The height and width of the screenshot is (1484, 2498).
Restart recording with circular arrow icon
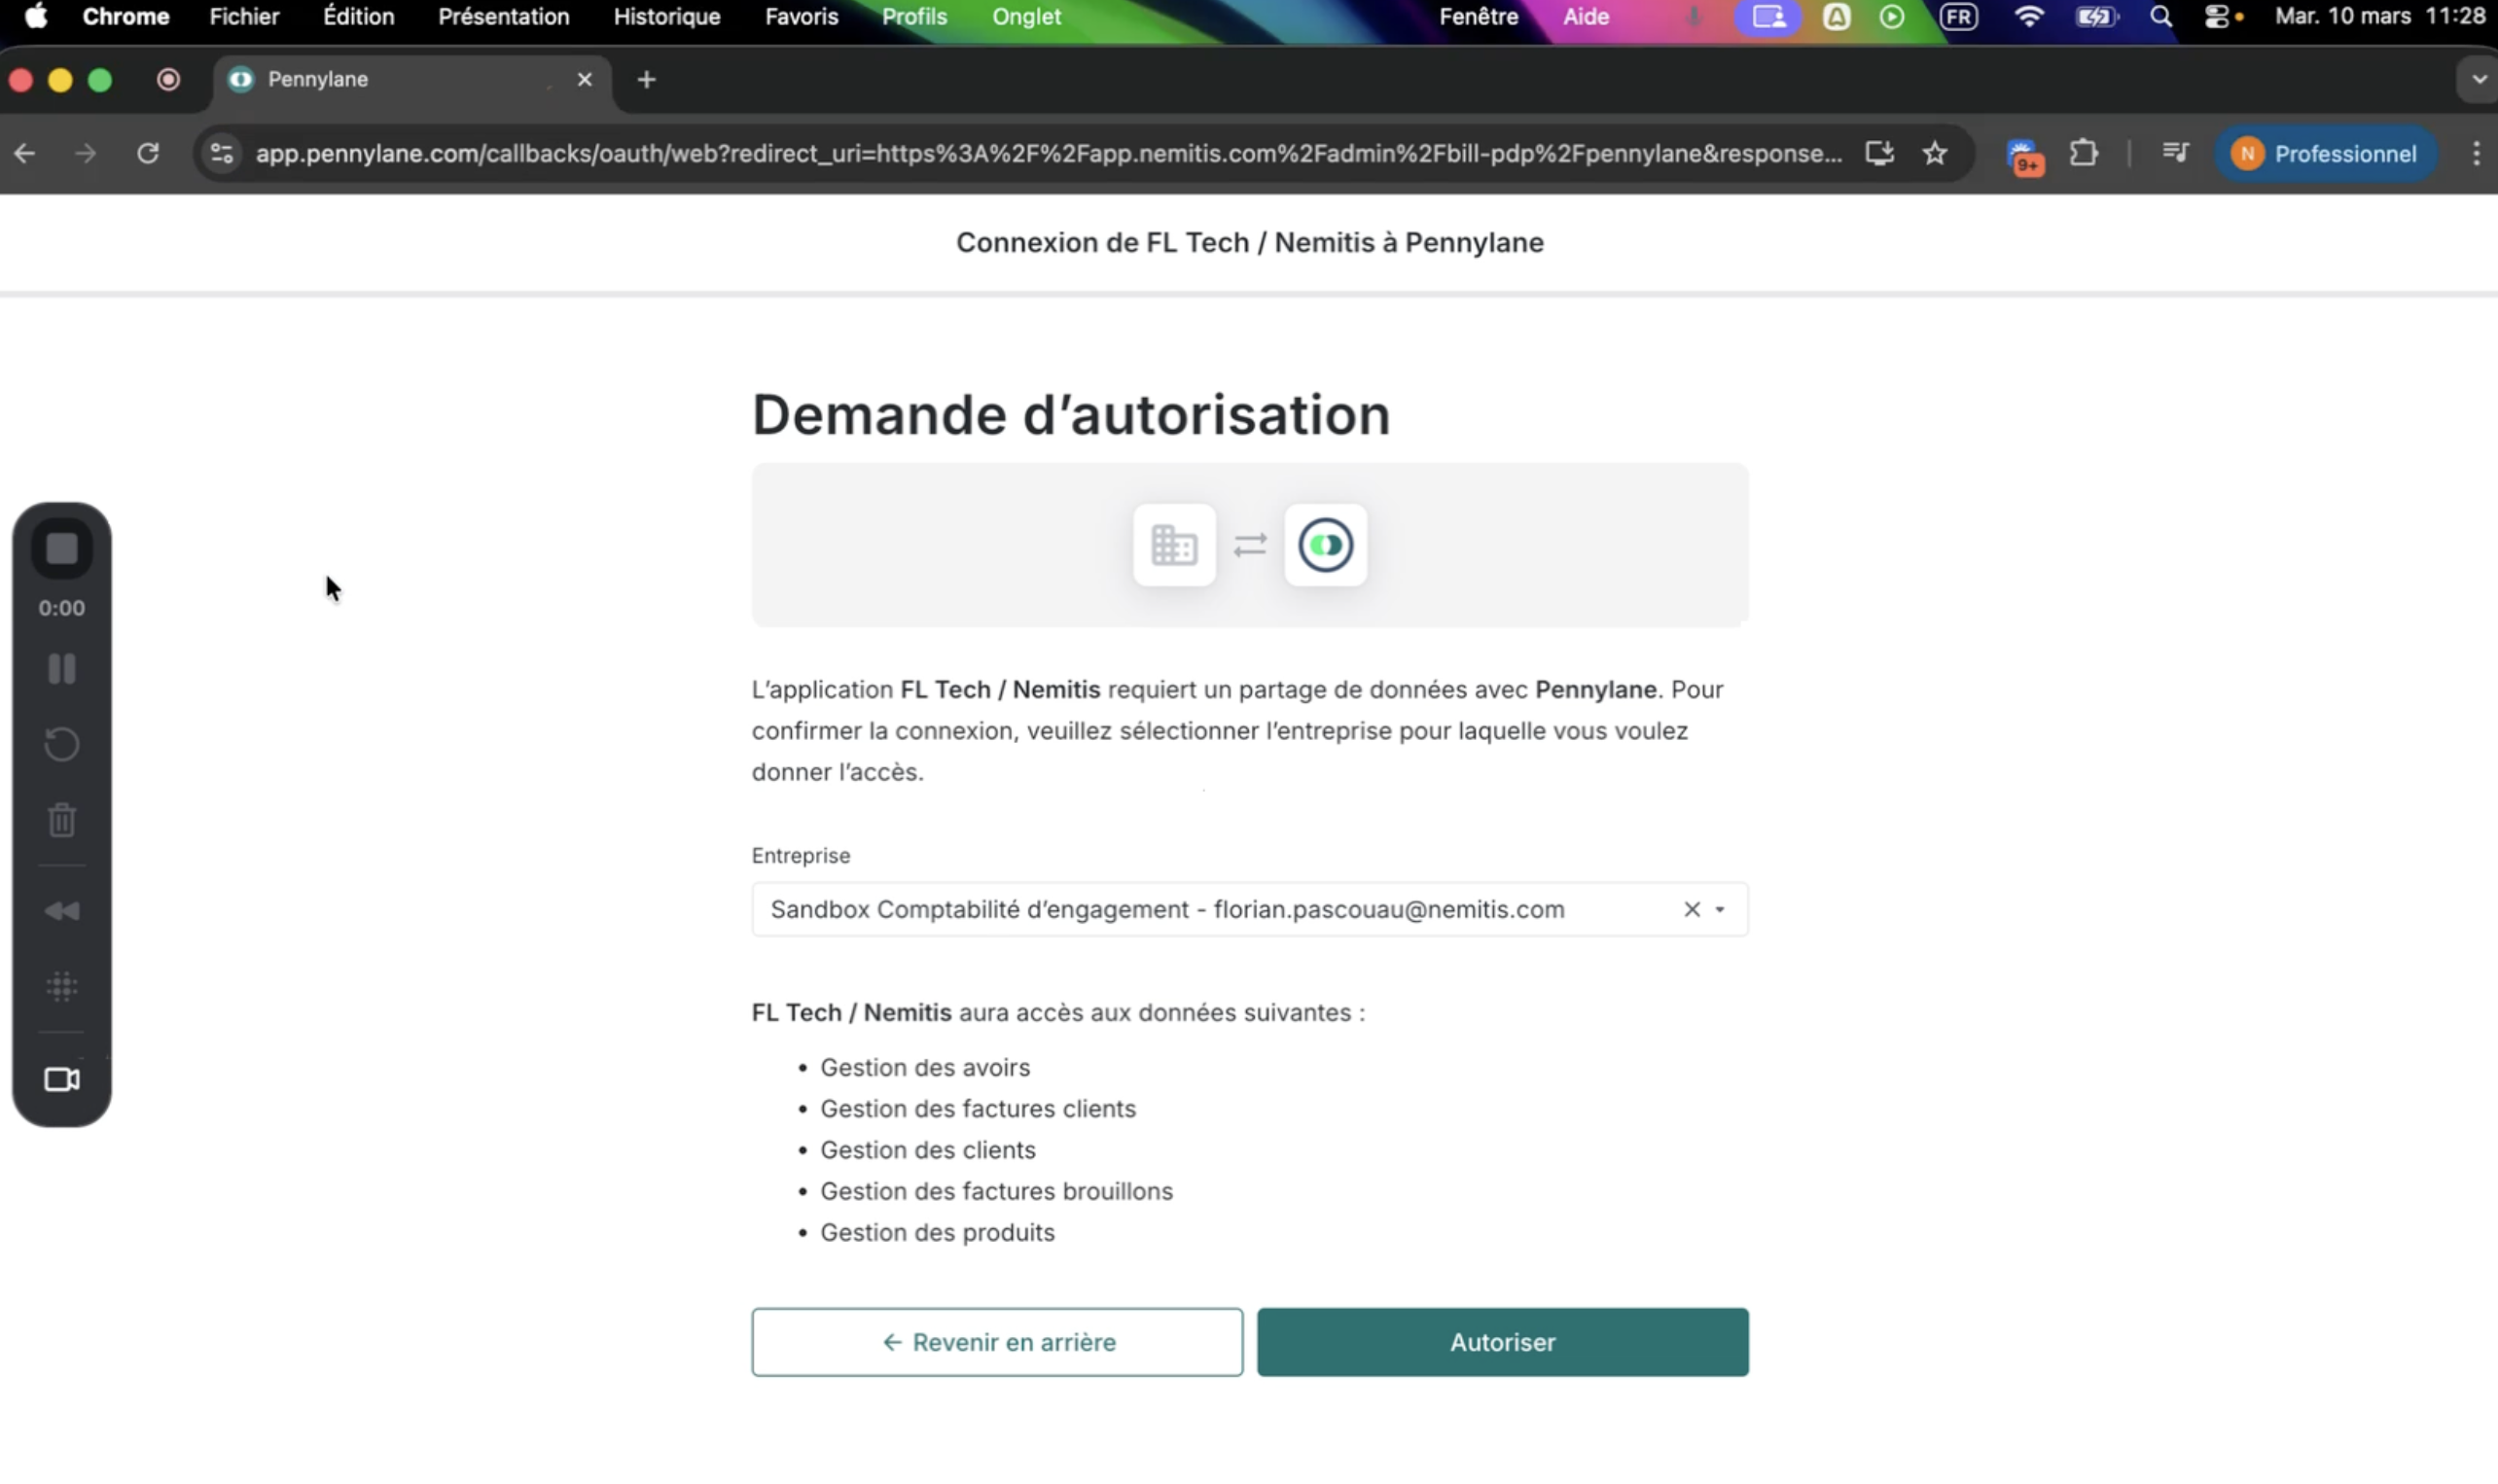[x=62, y=744]
